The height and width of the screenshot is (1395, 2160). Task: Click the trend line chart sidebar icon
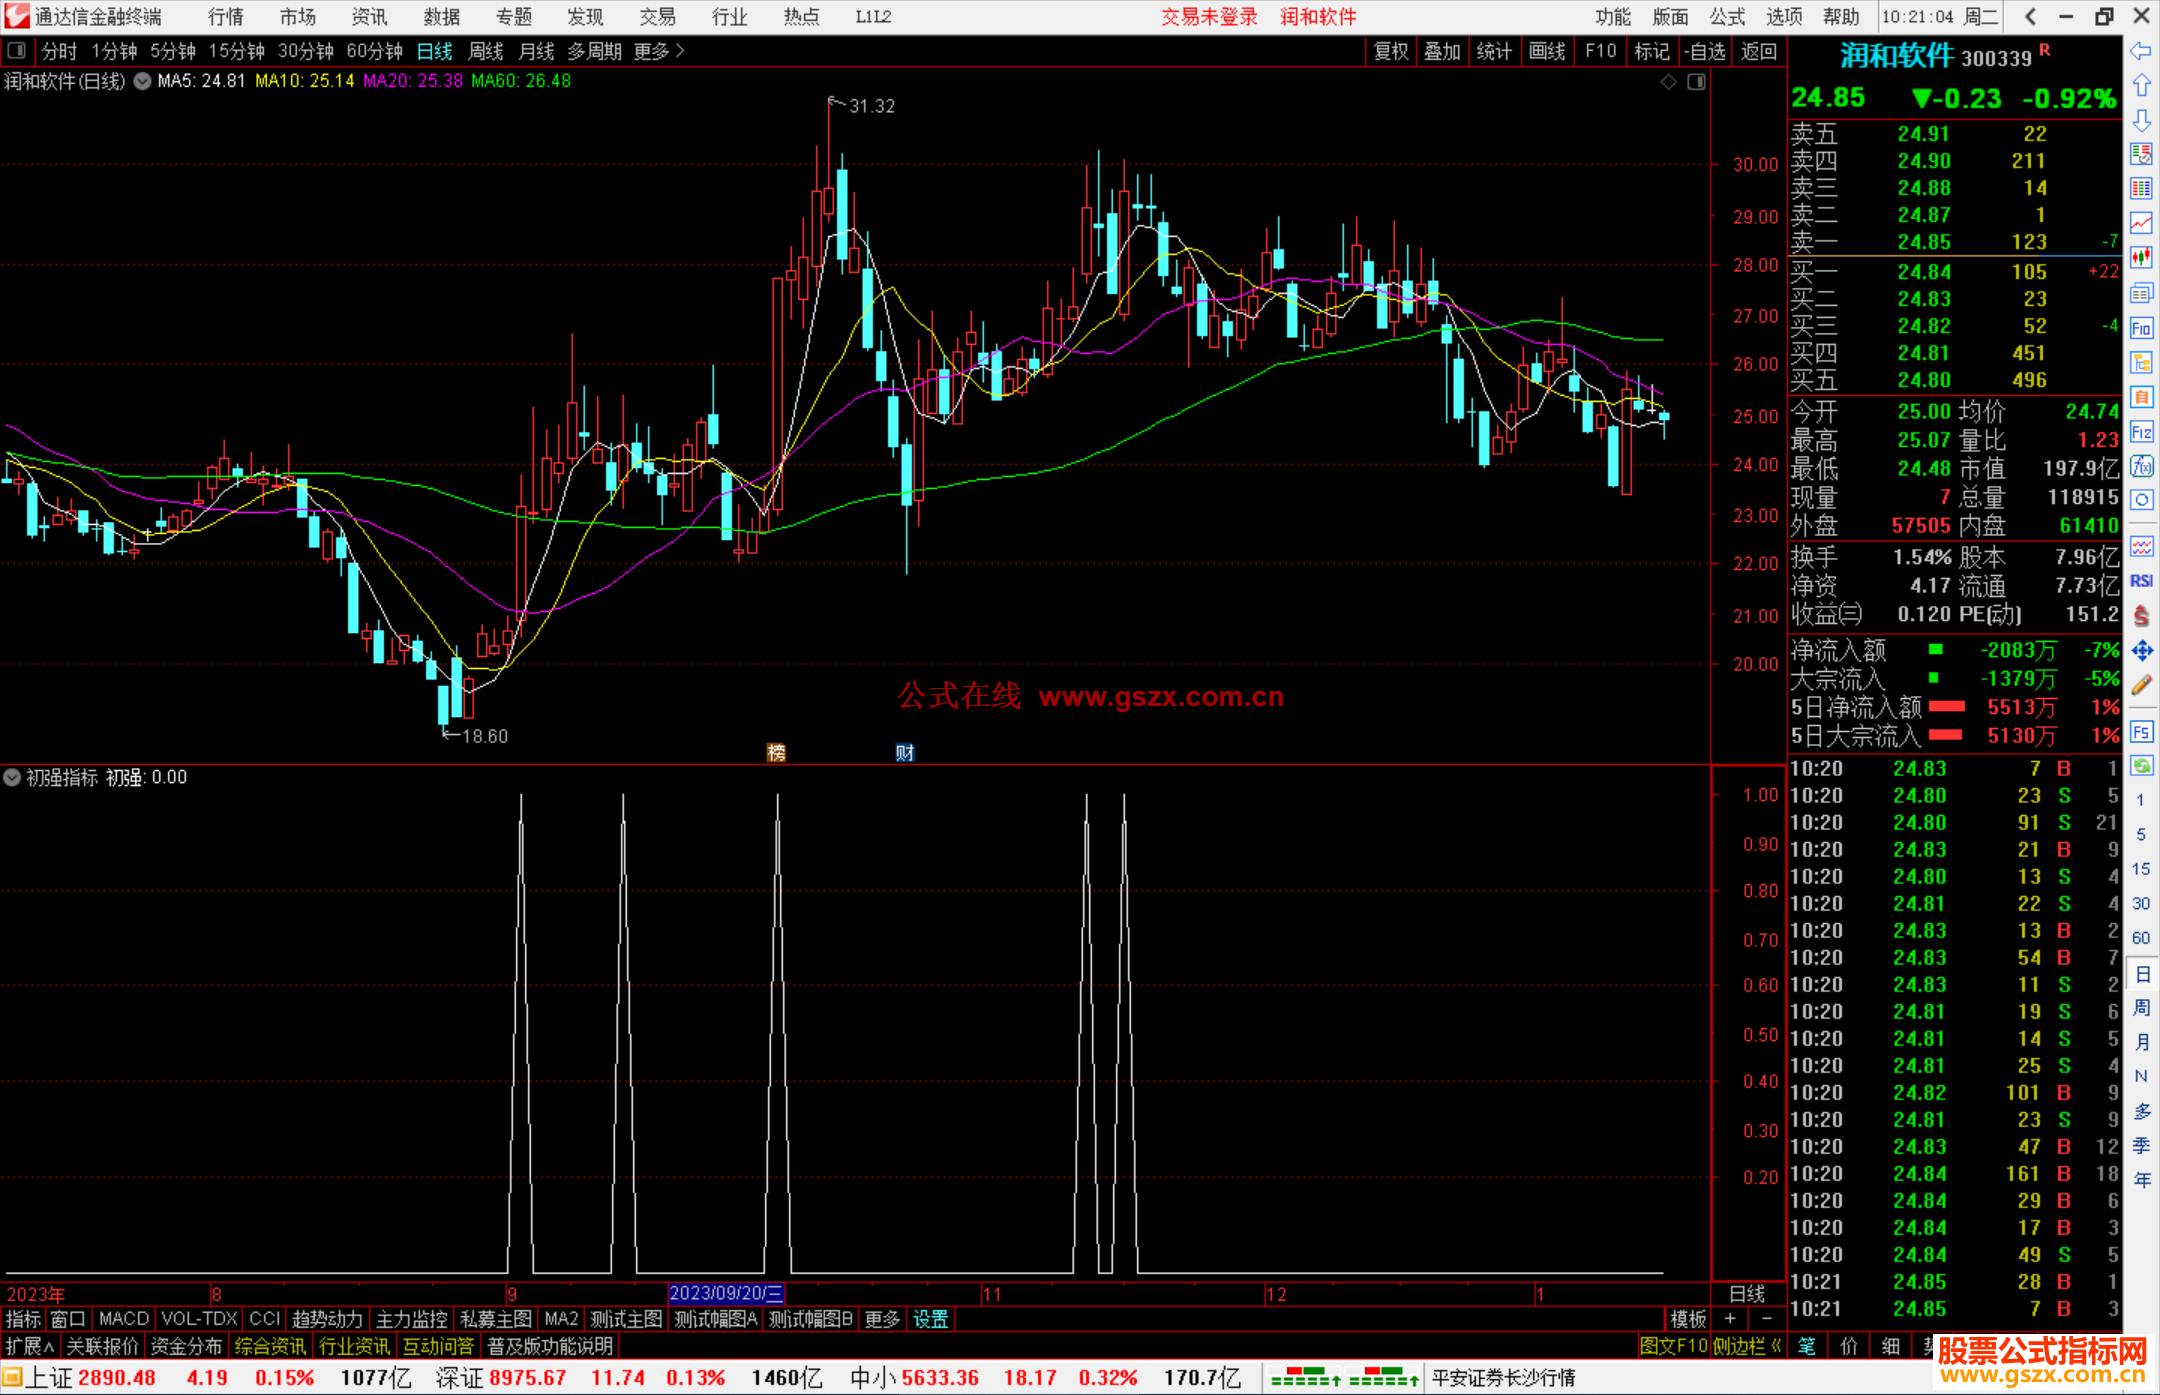(2141, 223)
